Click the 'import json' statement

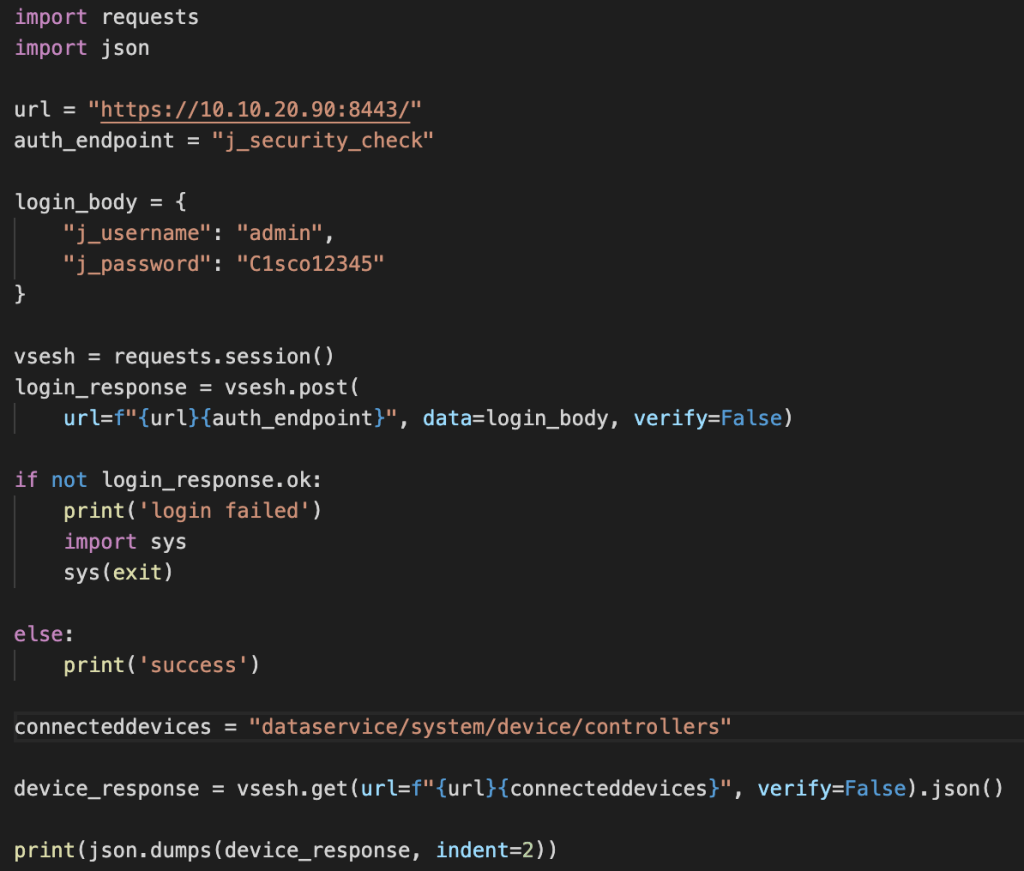click(x=81, y=47)
